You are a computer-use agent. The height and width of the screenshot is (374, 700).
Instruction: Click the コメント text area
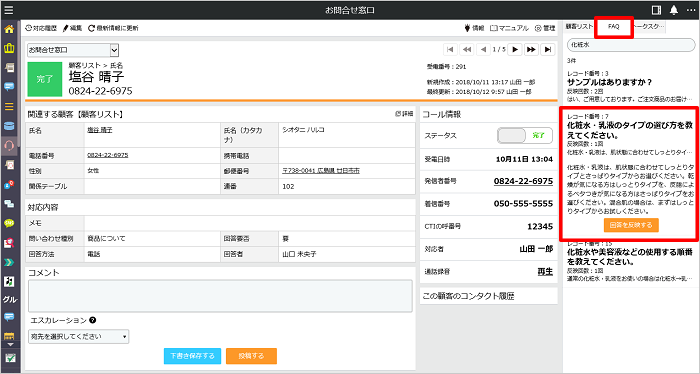point(220,295)
